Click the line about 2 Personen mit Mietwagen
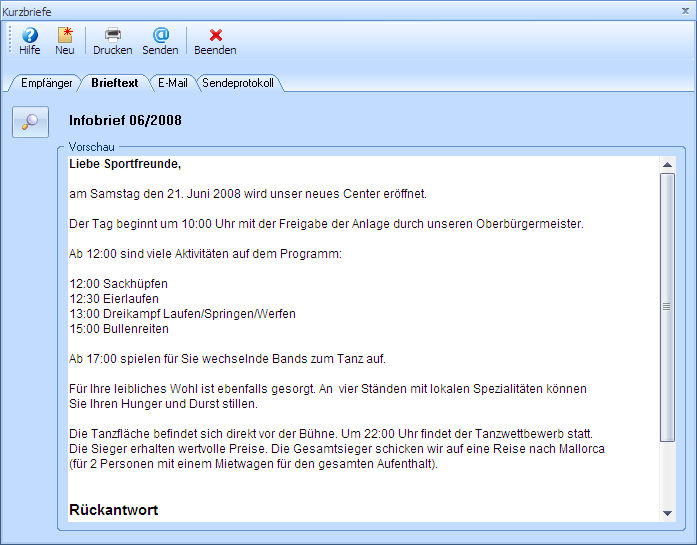Screen dimensions: 697x545 pos(253,464)
